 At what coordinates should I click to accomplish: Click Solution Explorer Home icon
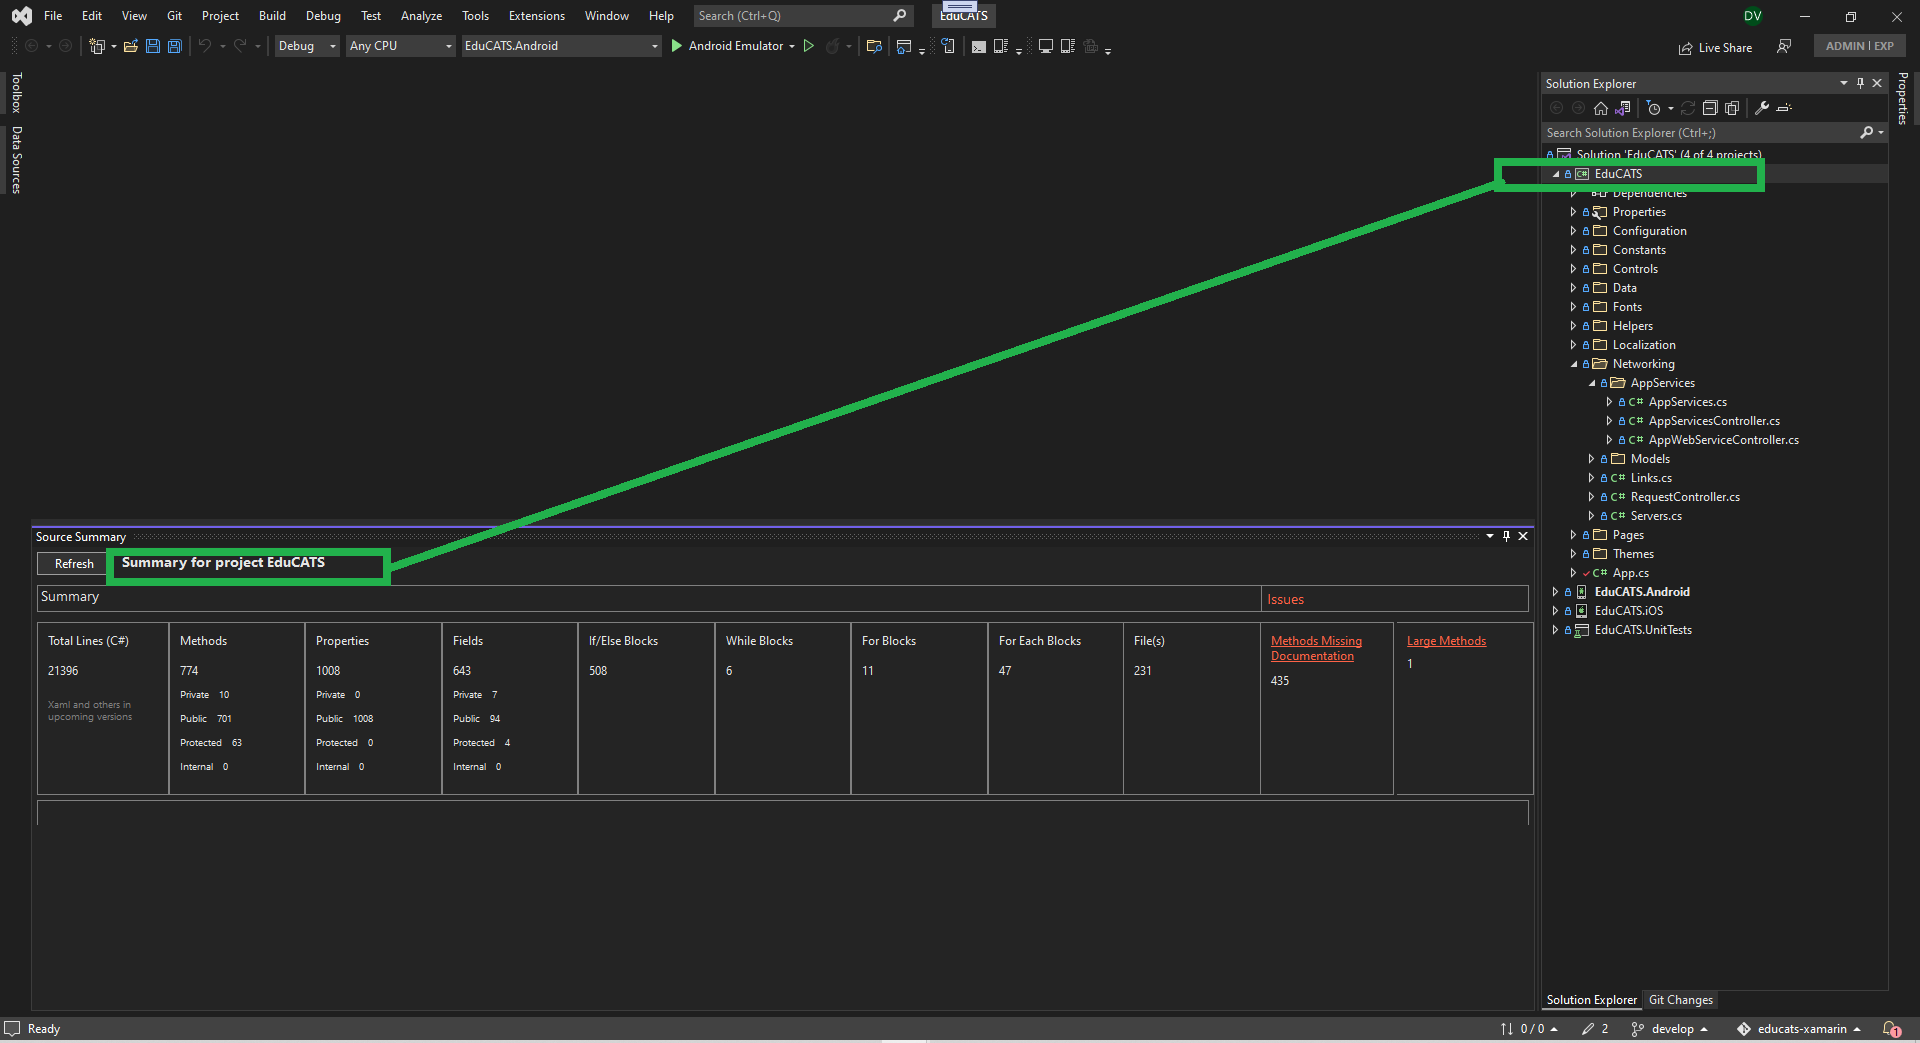(1601, 108)
